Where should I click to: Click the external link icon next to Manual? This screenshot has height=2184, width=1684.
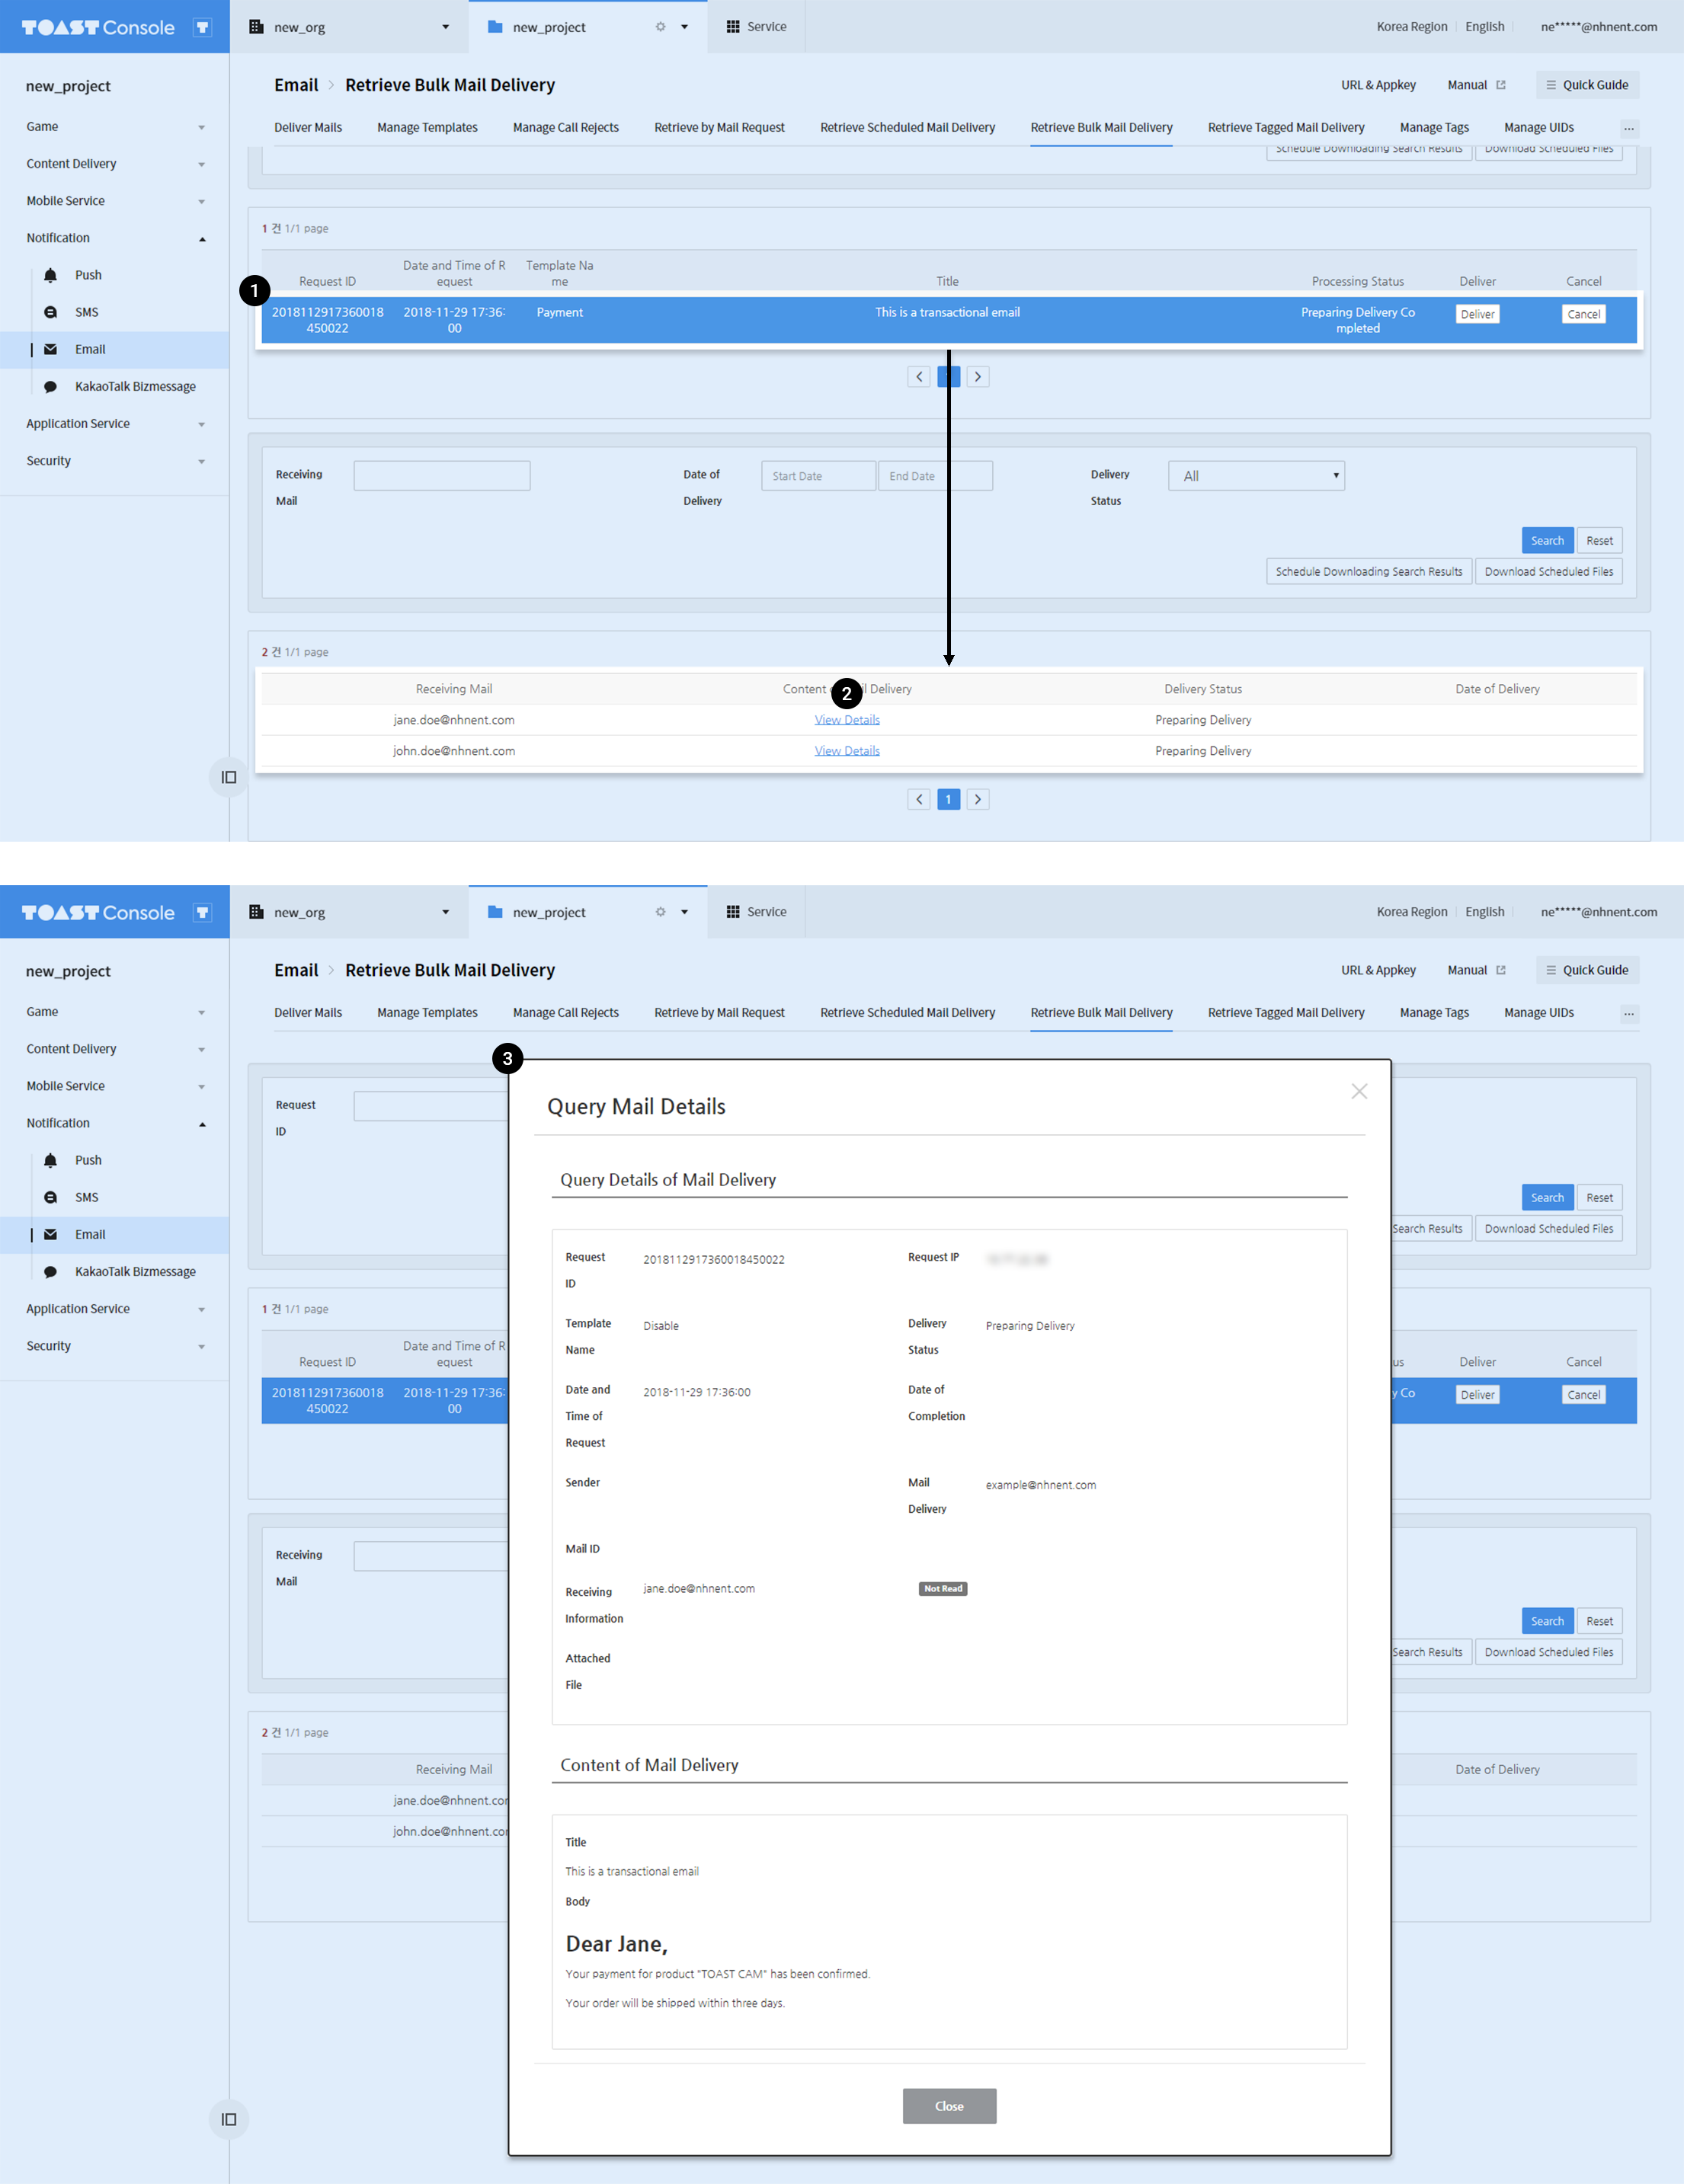(x=1501, y=85)
